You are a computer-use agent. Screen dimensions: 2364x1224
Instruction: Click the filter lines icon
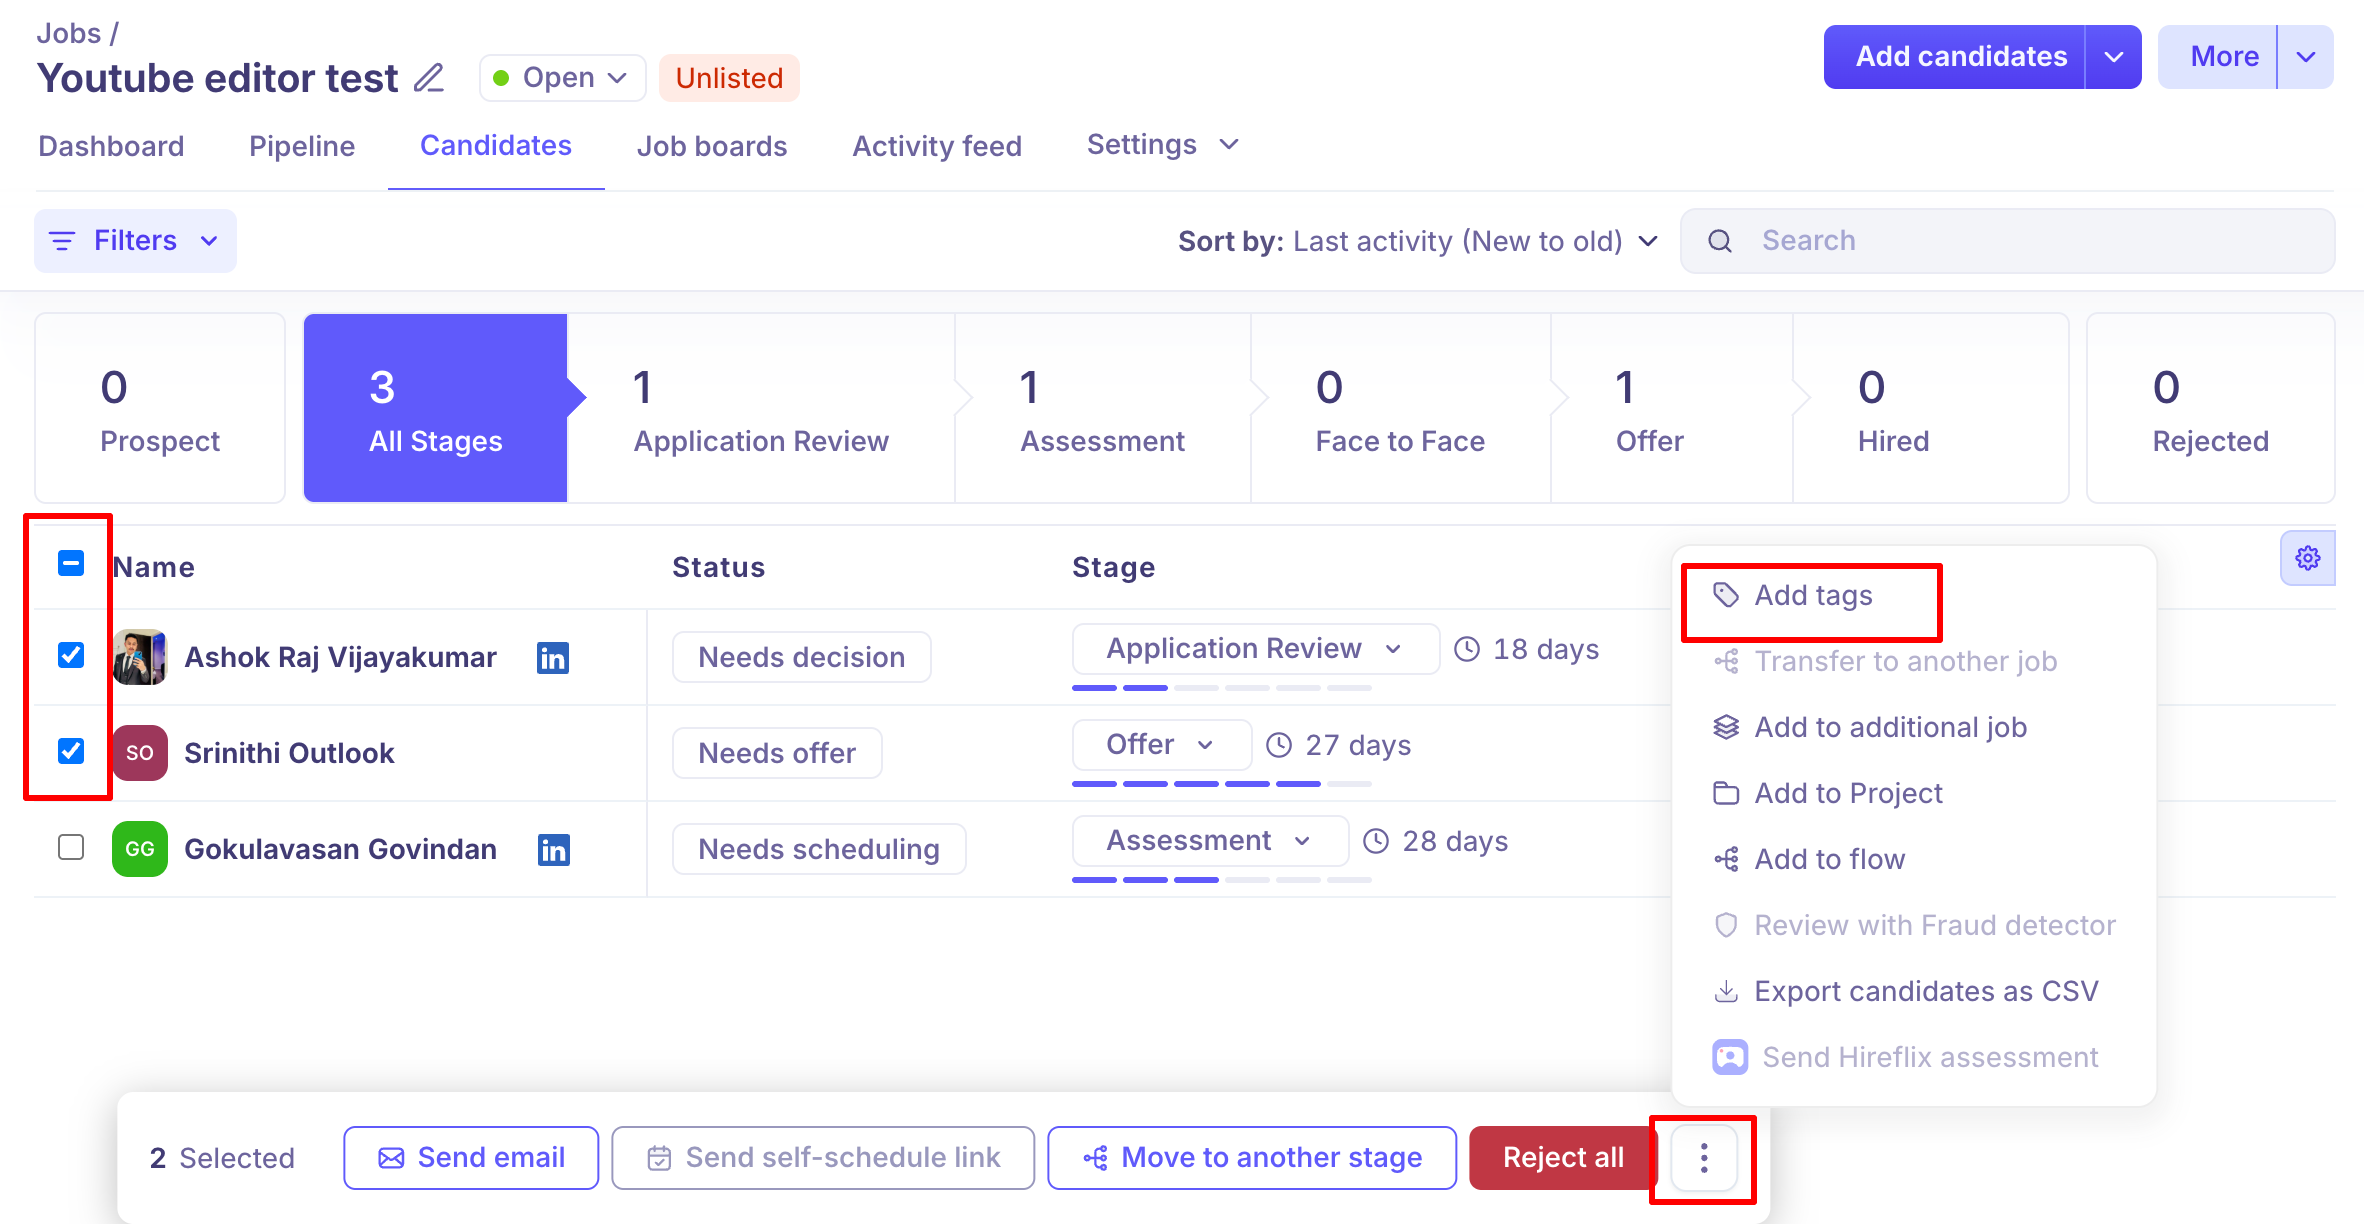click(x=62, y=241)
